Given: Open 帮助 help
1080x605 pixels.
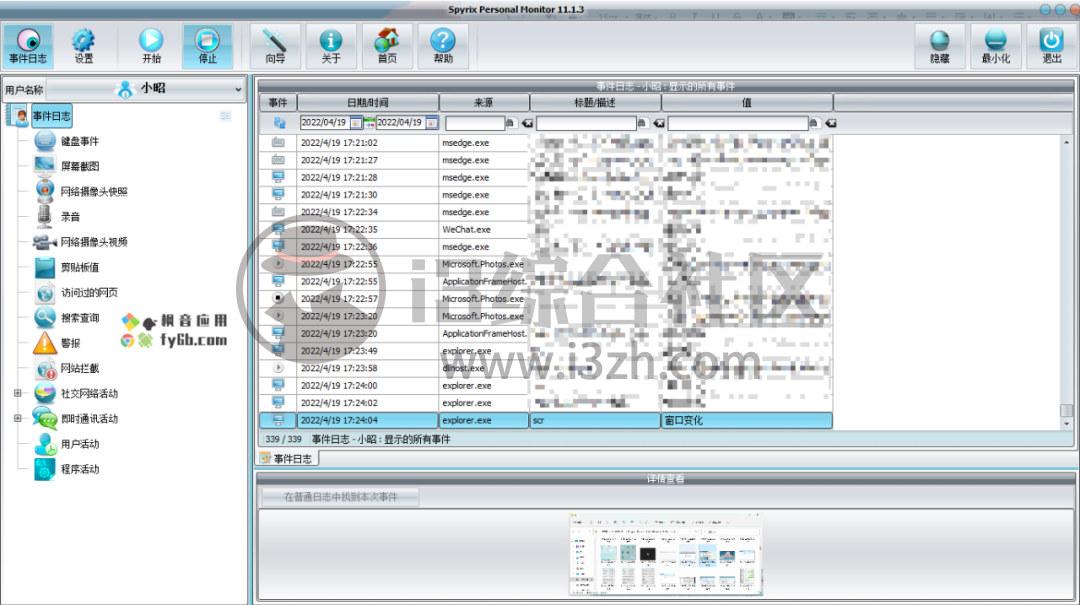Looking at the screenshot, I should point(443,46).
